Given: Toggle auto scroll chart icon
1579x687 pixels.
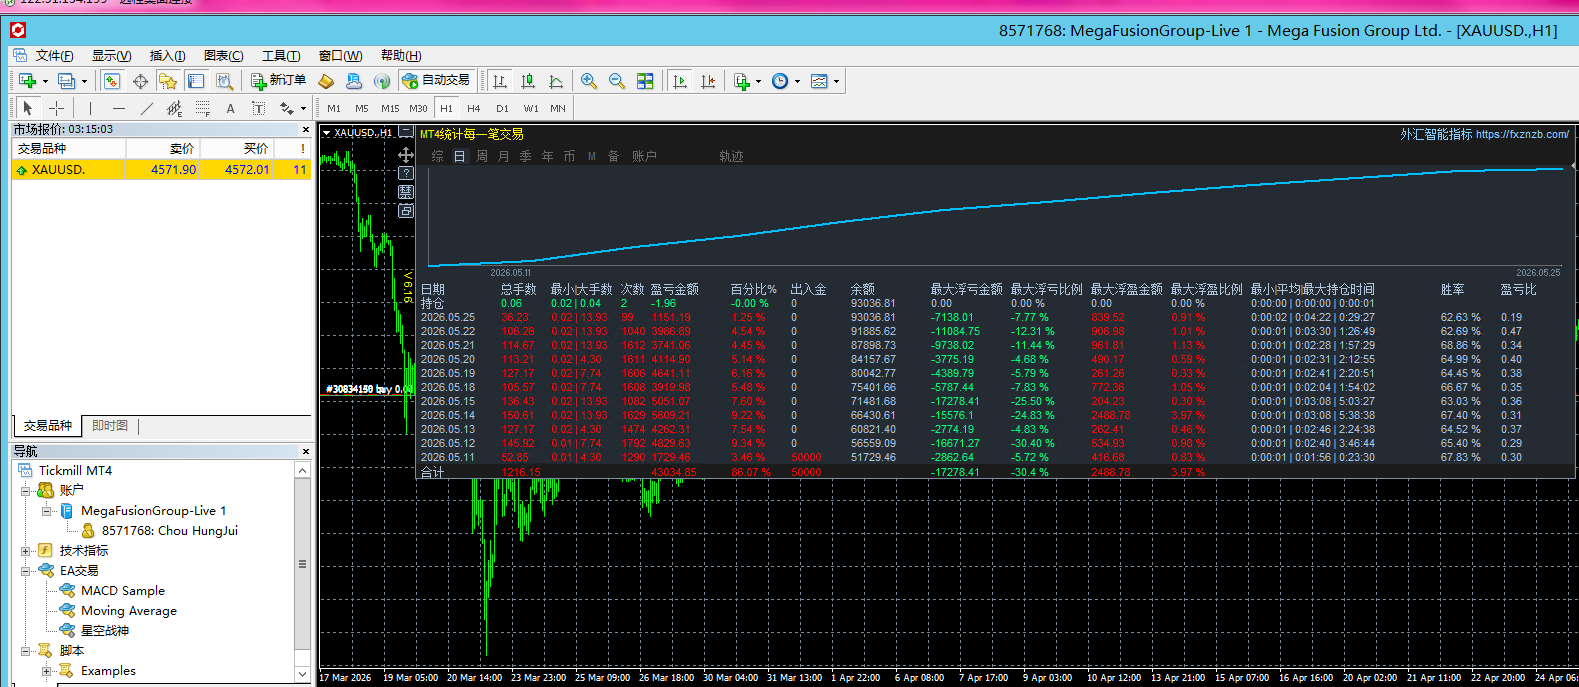Looking at the screenshot, I should tap(680, 81).
